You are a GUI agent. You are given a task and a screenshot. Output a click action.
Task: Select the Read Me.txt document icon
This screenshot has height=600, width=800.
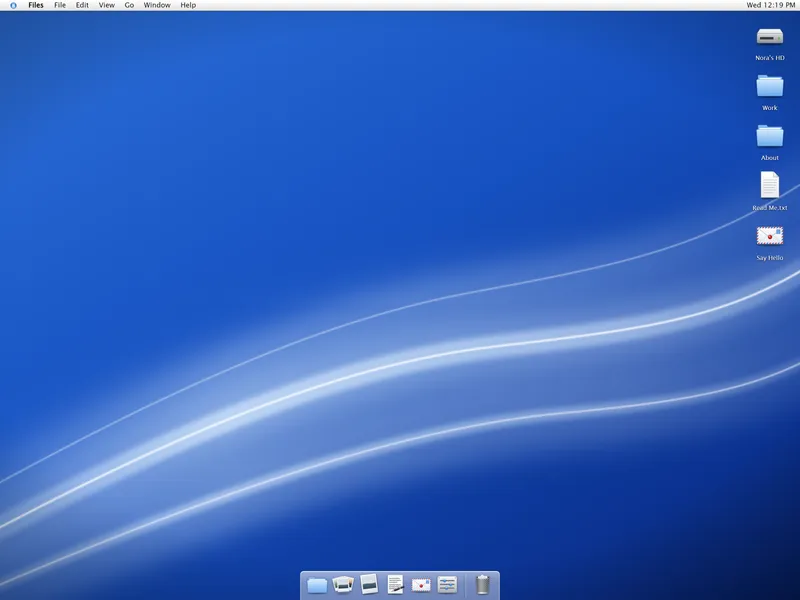[769, 185]
